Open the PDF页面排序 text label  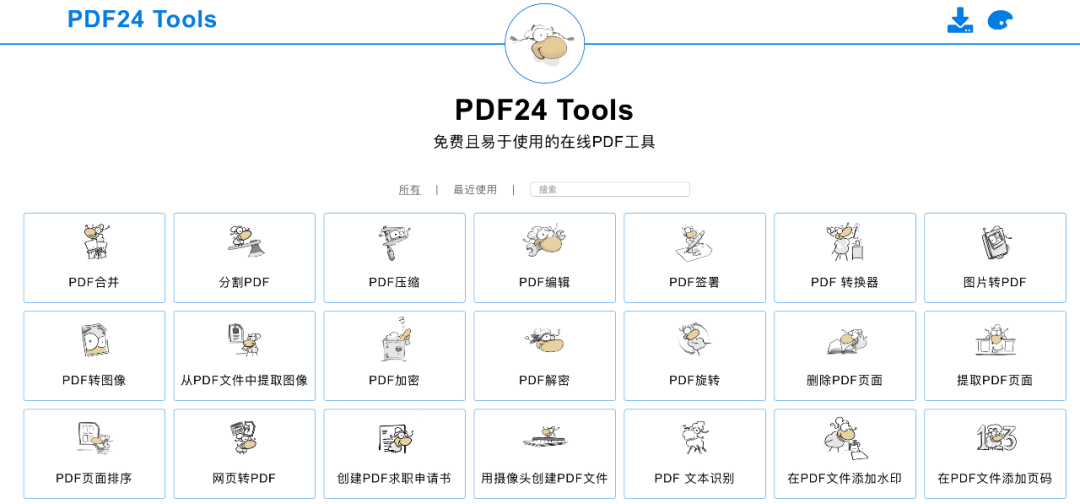[x=94, y=478]
